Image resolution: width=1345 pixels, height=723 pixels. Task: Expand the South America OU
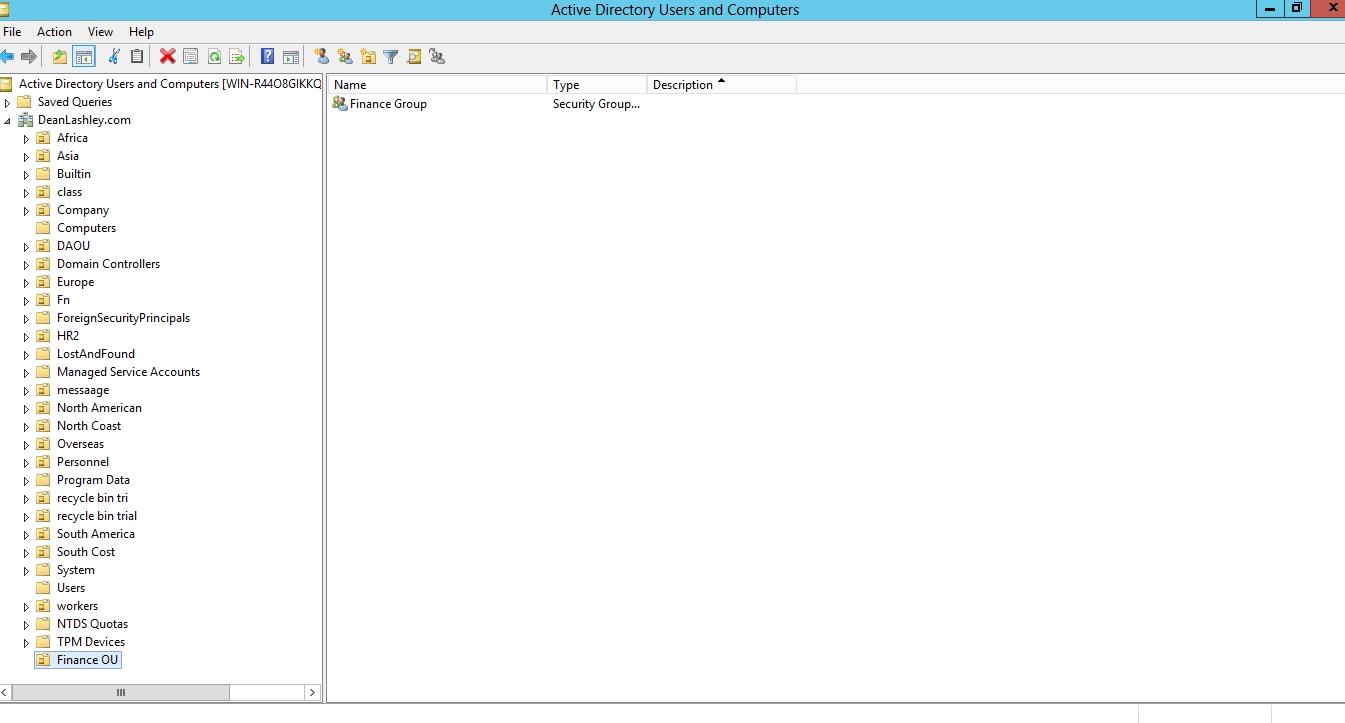click(x=27, y=534)
